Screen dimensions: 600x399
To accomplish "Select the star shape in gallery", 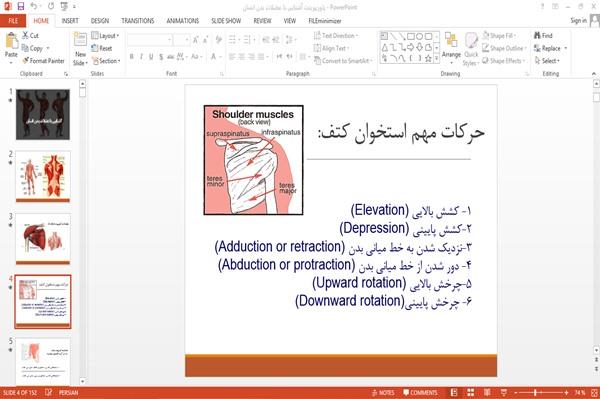I will click(428, 59).
